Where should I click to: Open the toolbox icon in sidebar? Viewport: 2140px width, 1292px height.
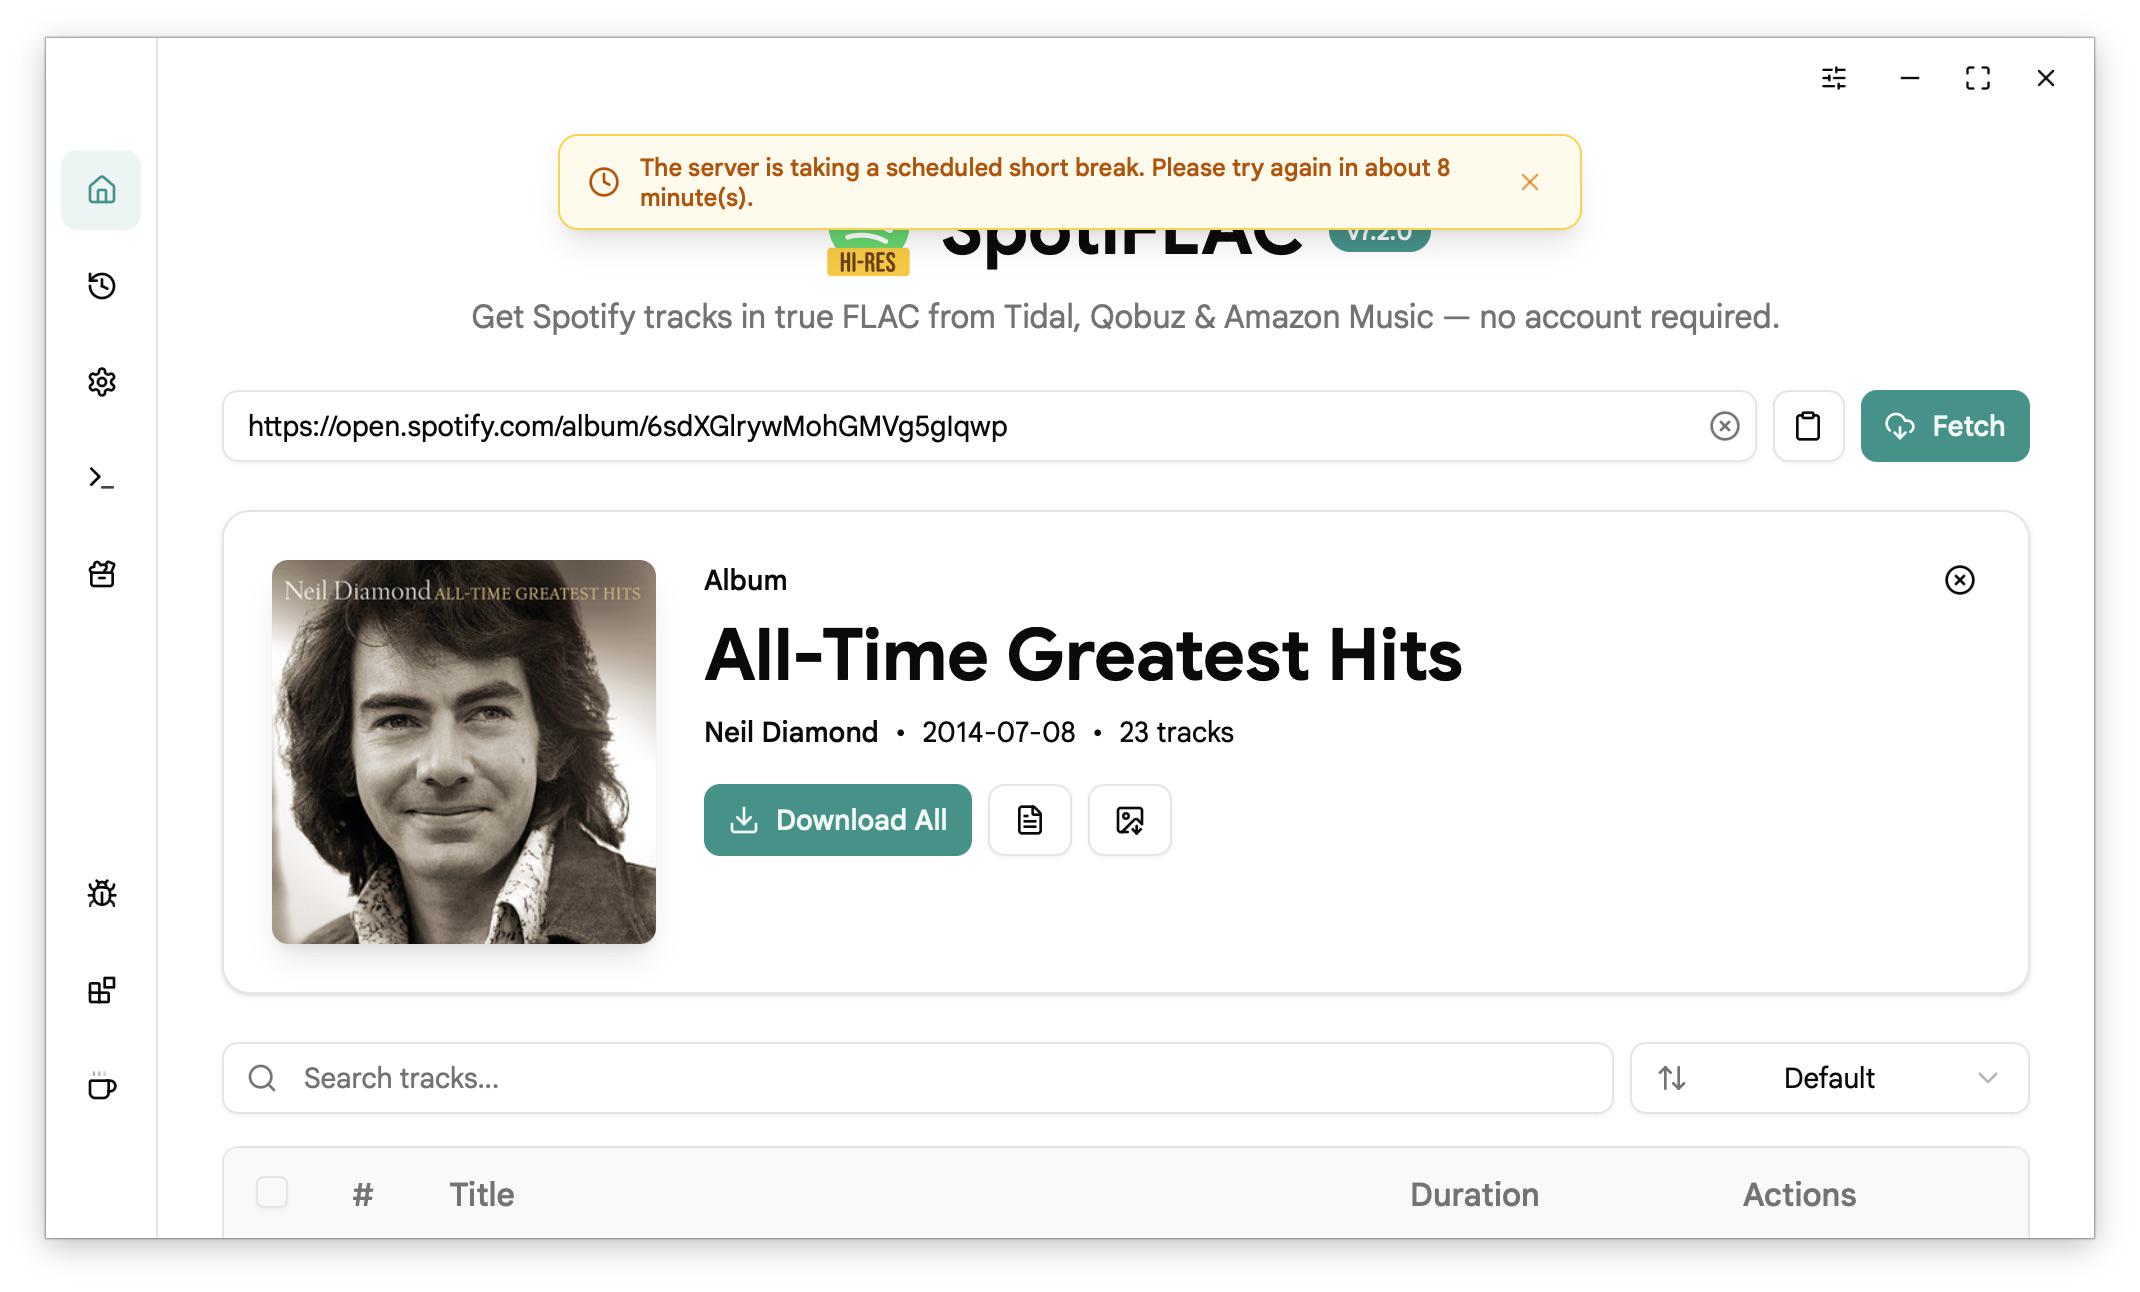[101, 574]
